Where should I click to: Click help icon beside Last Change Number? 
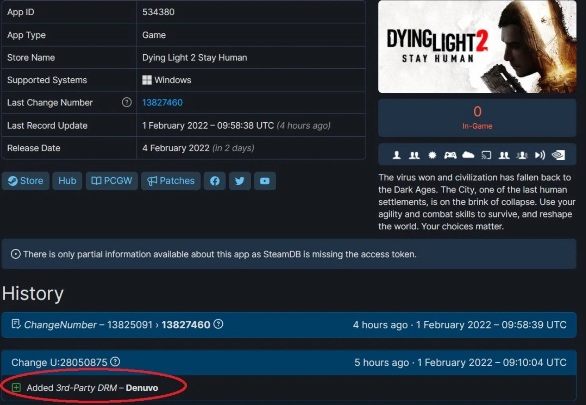click(x=127, y=102)
